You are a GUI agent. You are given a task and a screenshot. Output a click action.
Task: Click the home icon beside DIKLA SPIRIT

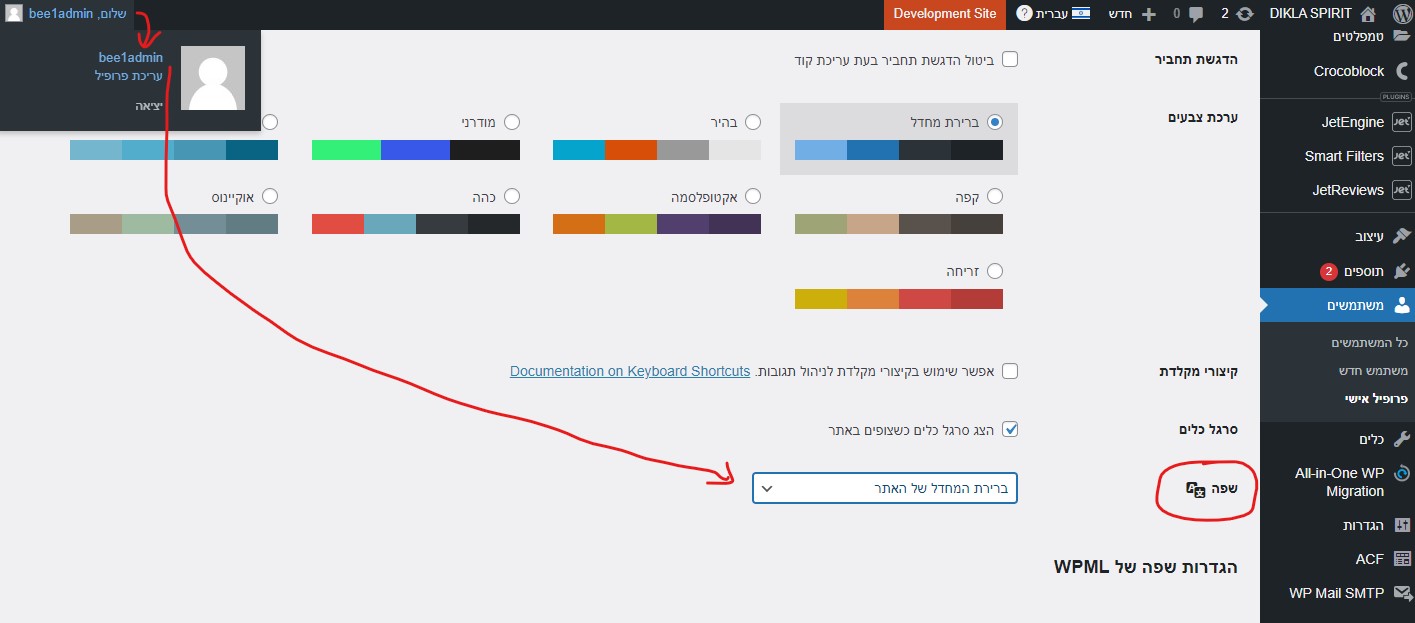1368,14
